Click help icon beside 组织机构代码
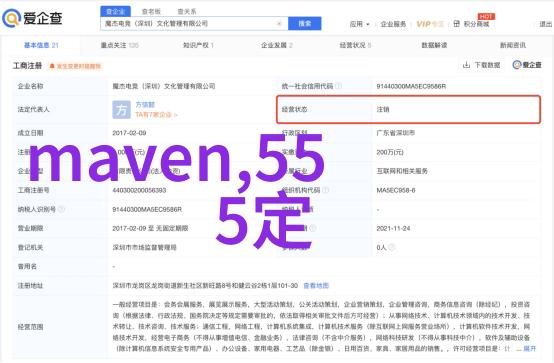The image size is (554, 363). point(325,190)
